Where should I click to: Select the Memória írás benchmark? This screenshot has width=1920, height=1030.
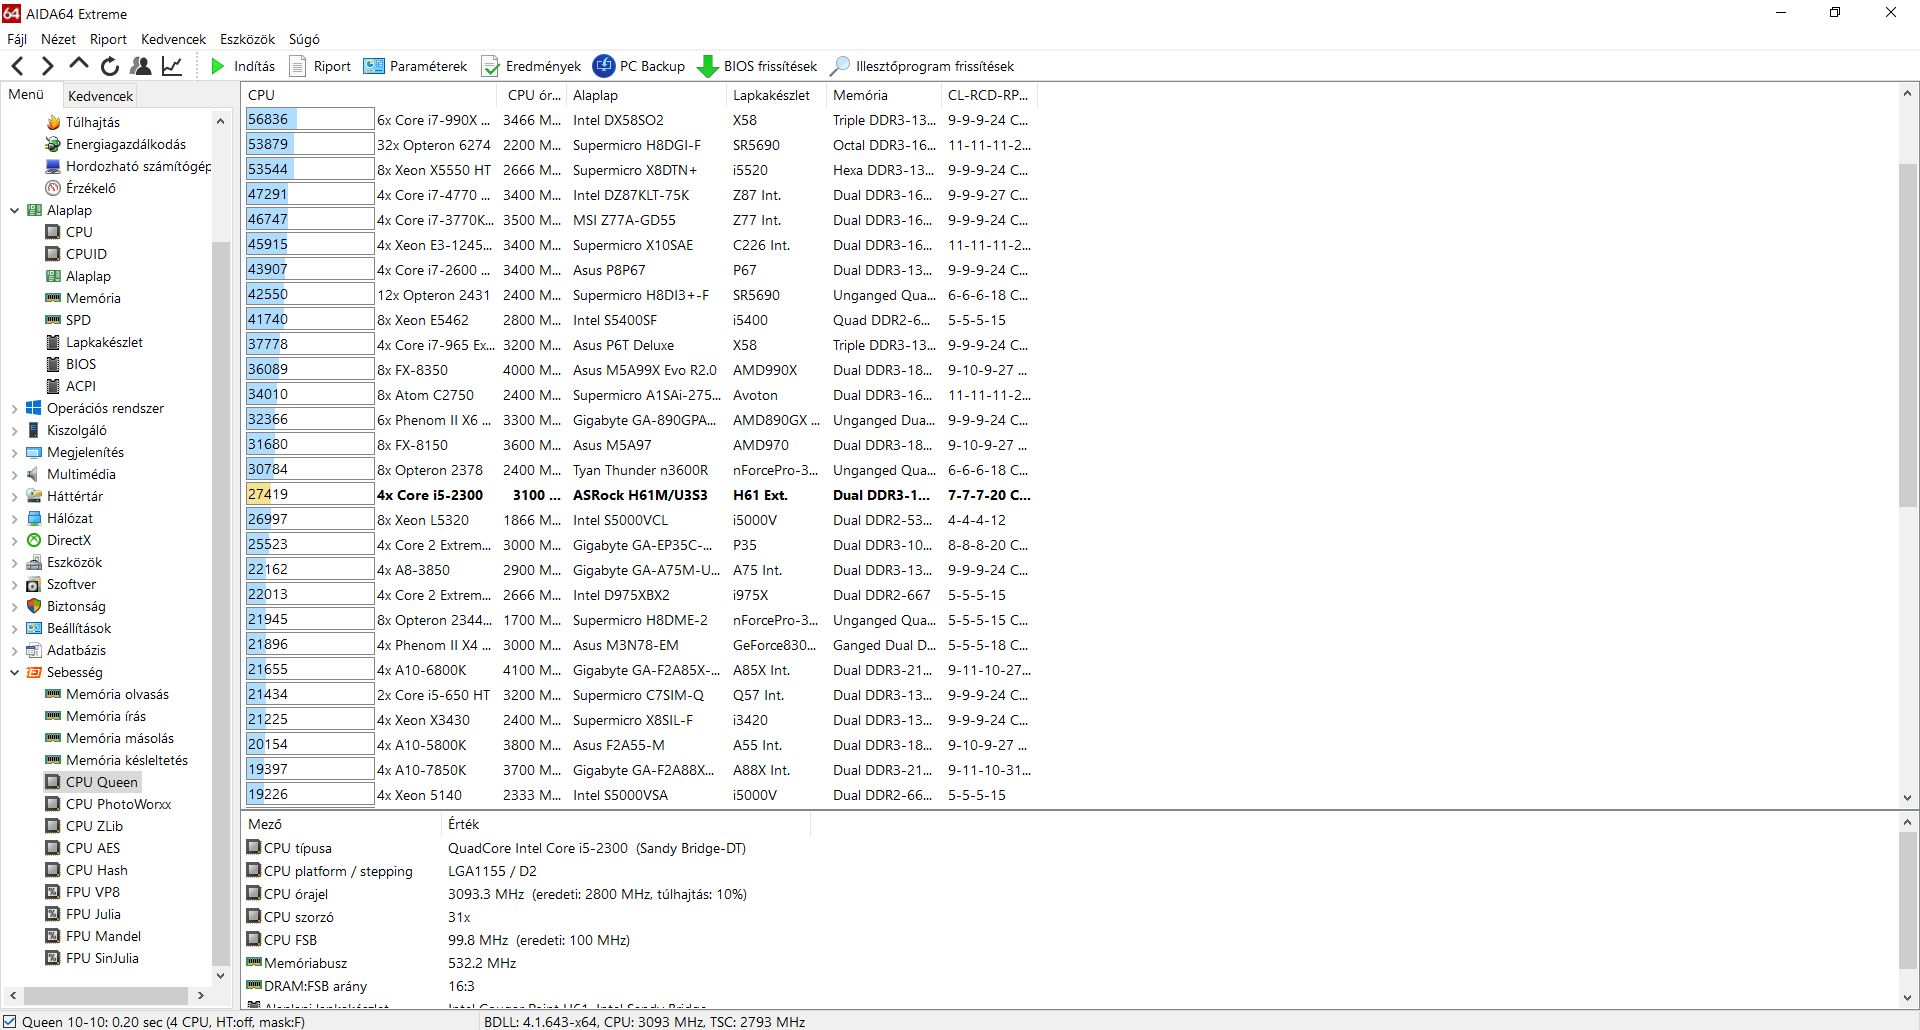[x=95, y=716]
